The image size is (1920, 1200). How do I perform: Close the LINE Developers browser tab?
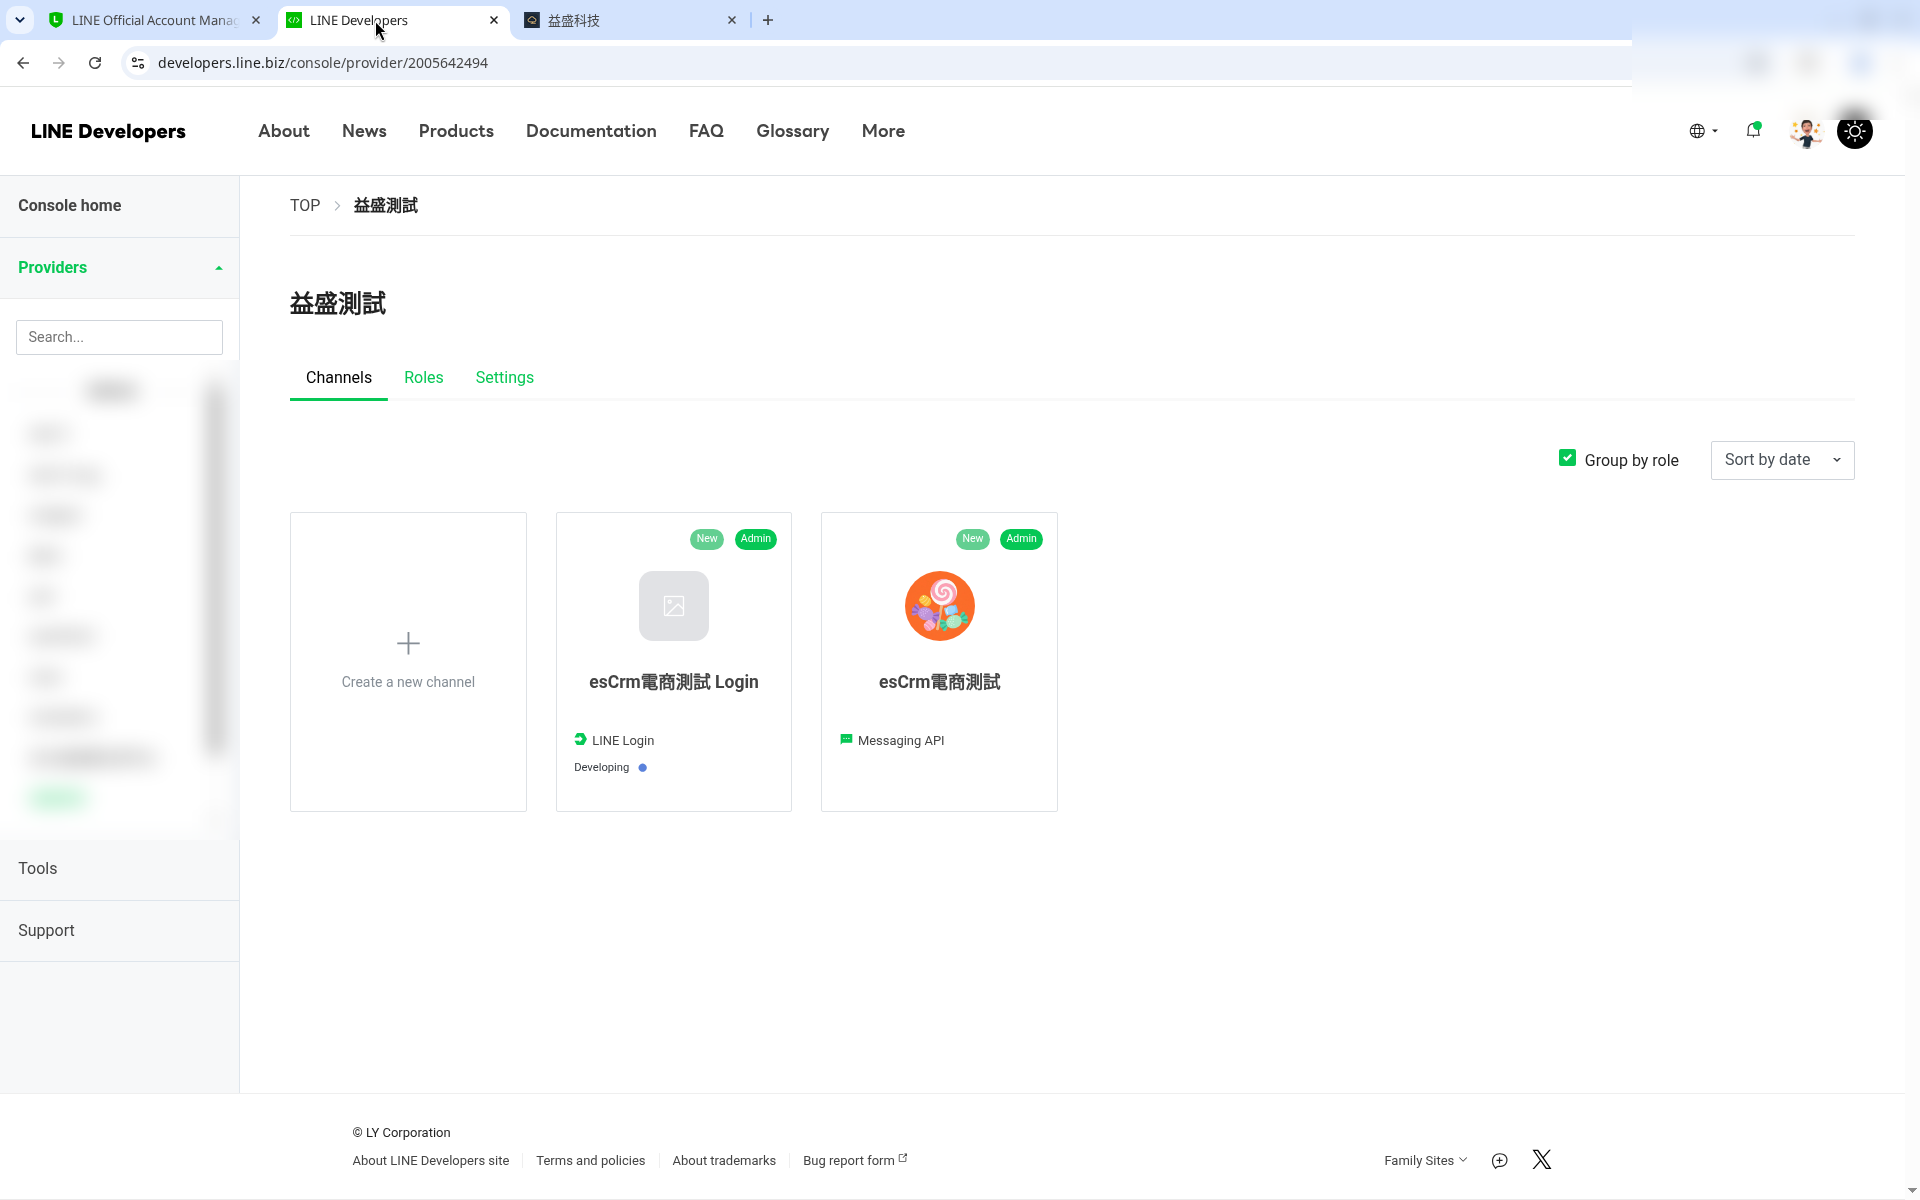(x=494, y=20)
